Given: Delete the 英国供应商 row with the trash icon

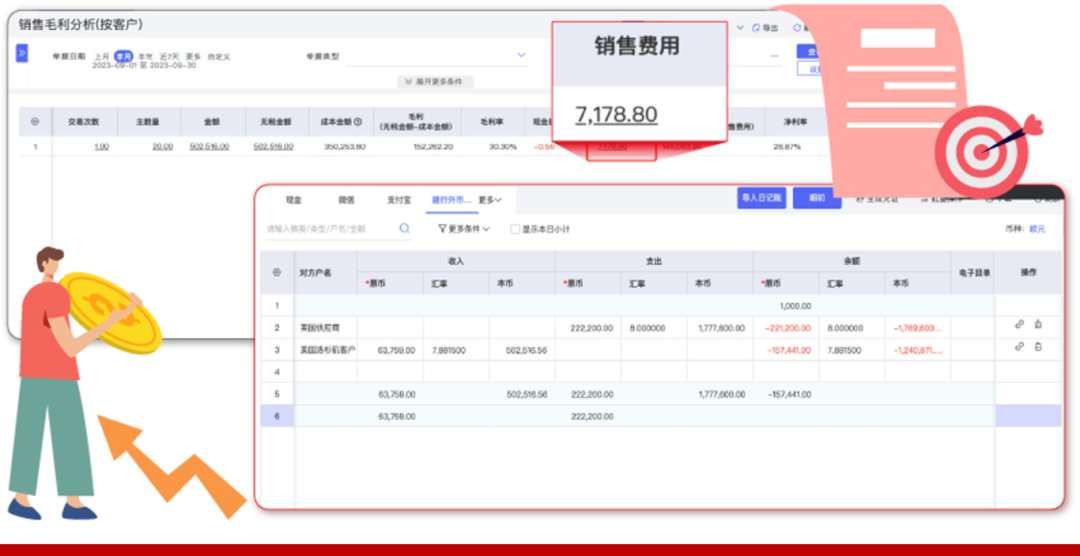Looking at the screenshot, I should 1038,325.
